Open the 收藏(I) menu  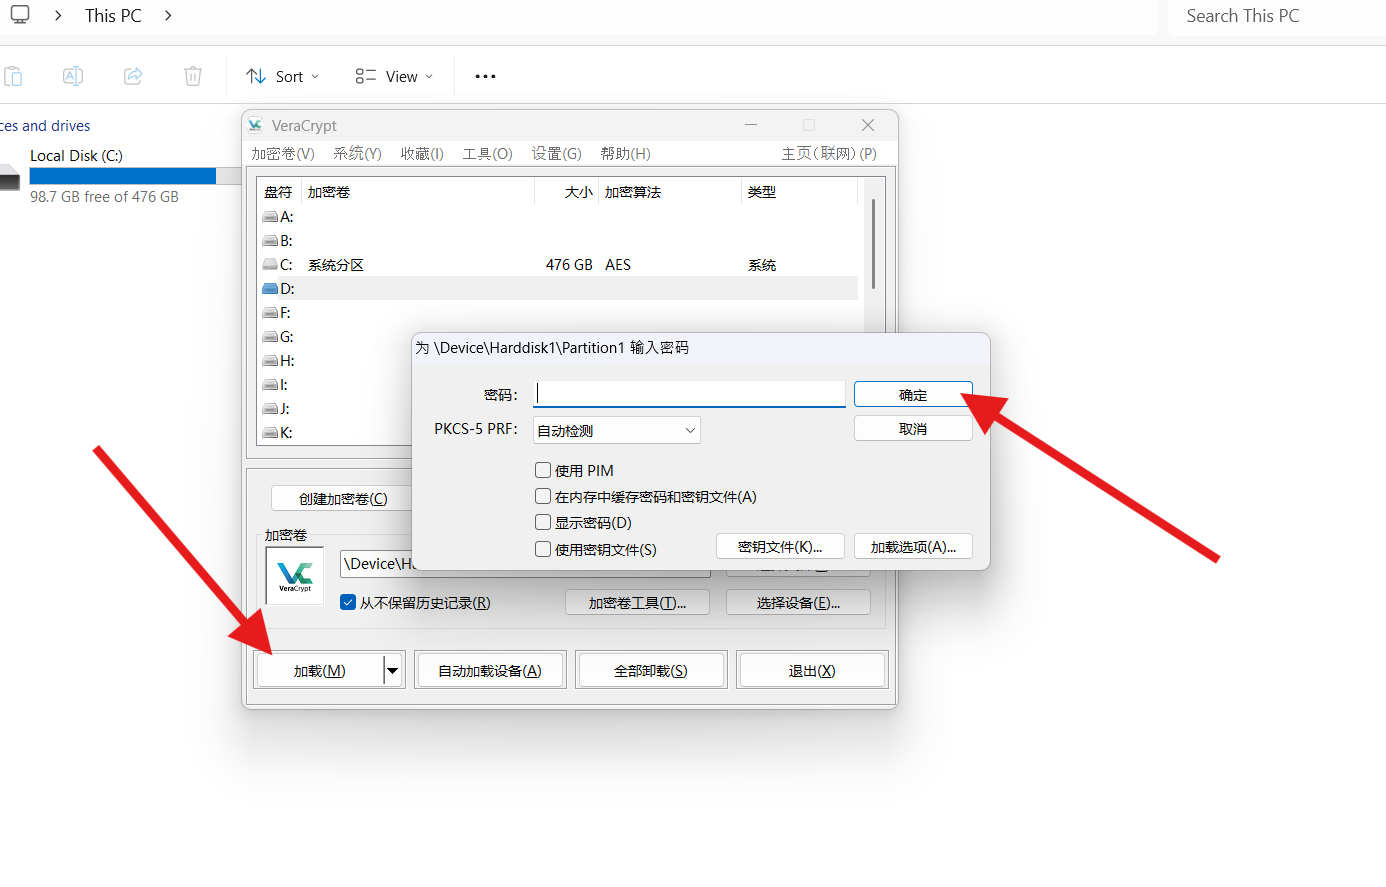click(422, 153)
